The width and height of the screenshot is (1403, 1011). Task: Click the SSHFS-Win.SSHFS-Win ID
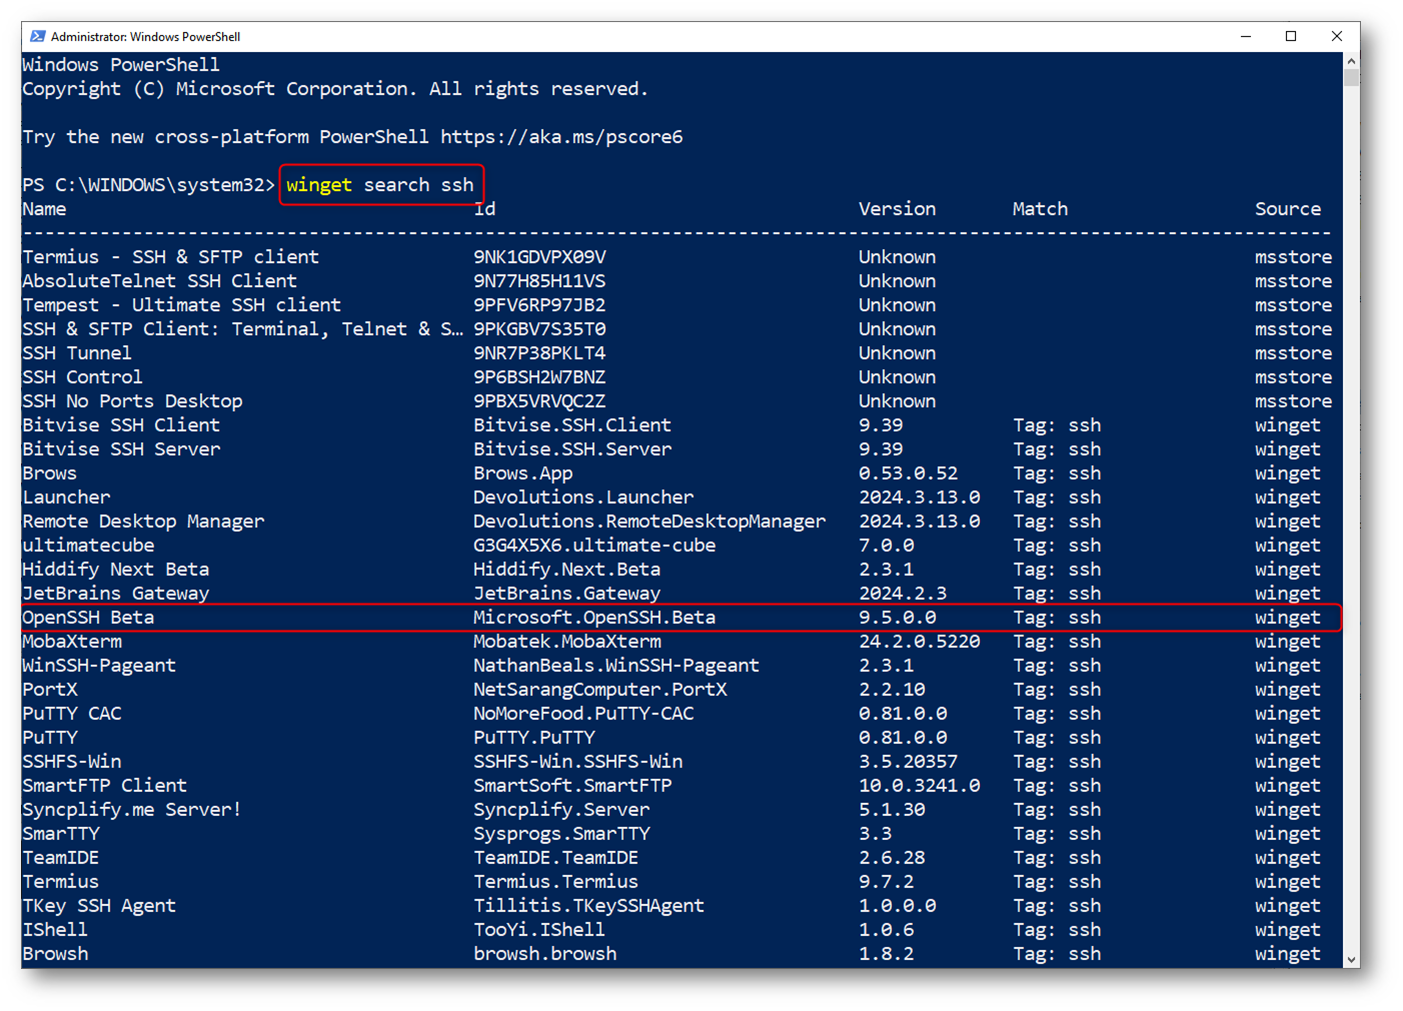point(578,761)
